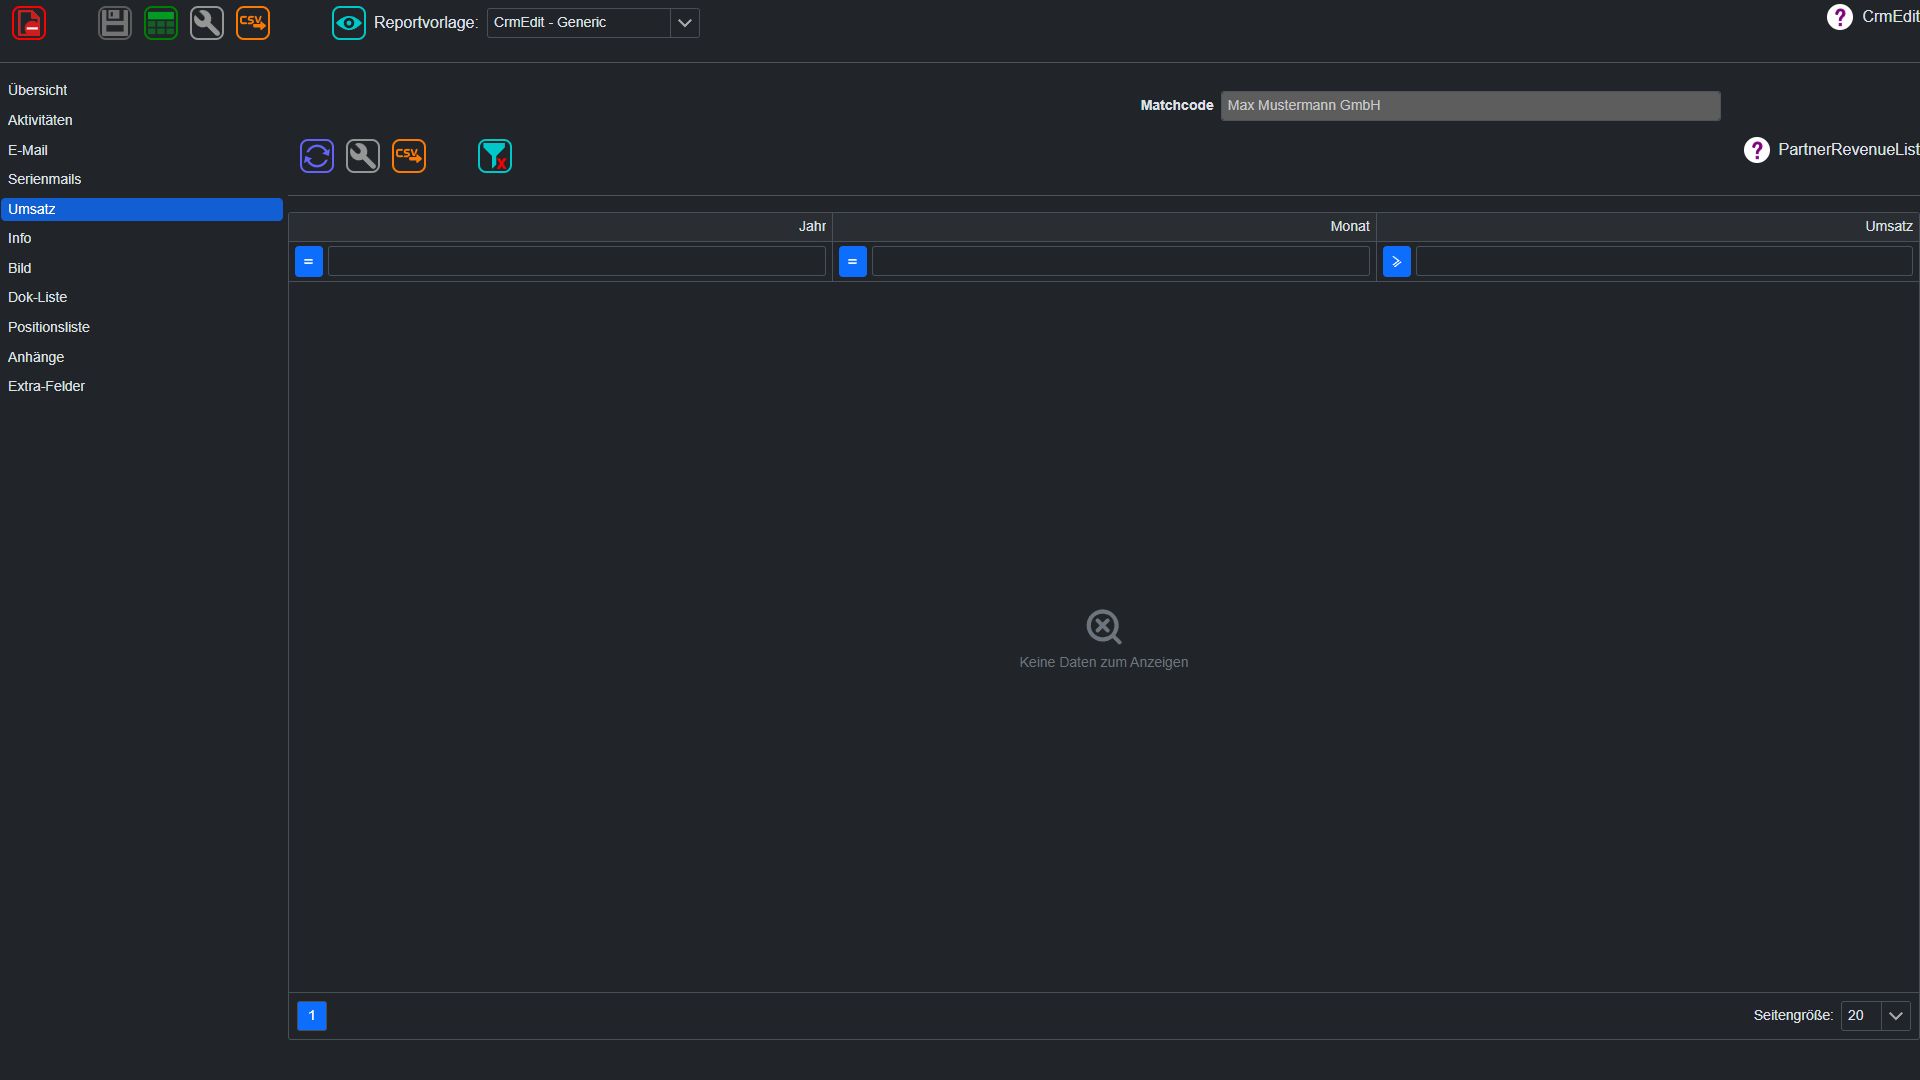Screen dimensions: 1920x1080
Task: Select the Umsatz sidebar item
Action: tap(142, 209)
